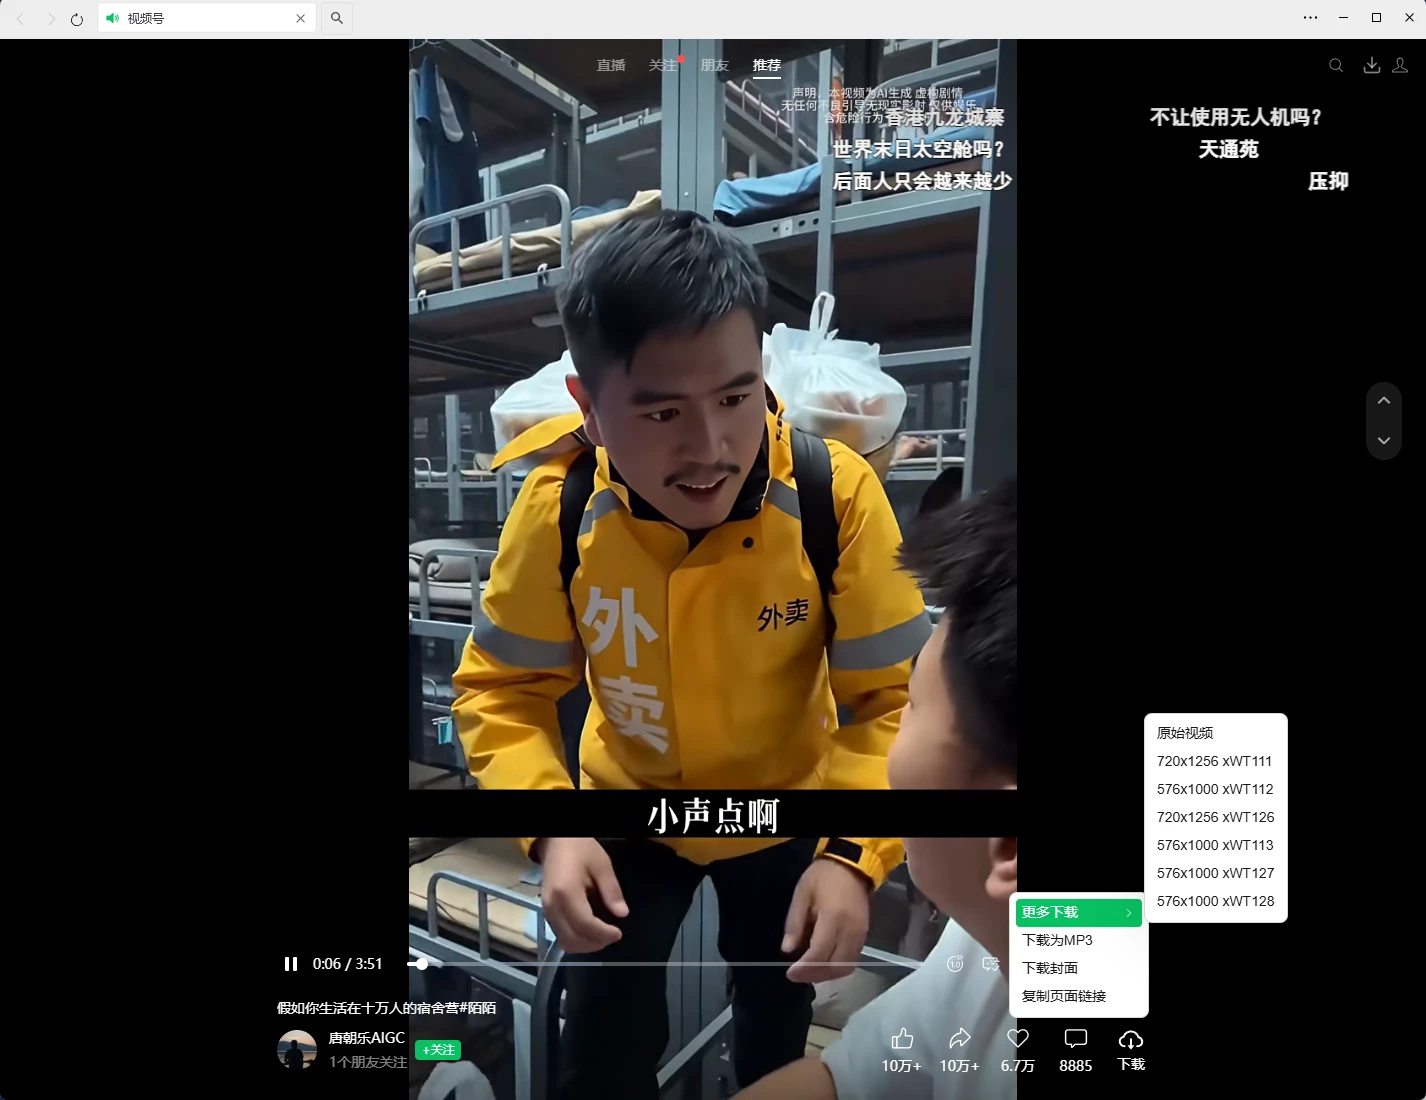This screenshot has width=1426, height=1100.
Task: Close the 视频号 tab
Action: point(300,18)
